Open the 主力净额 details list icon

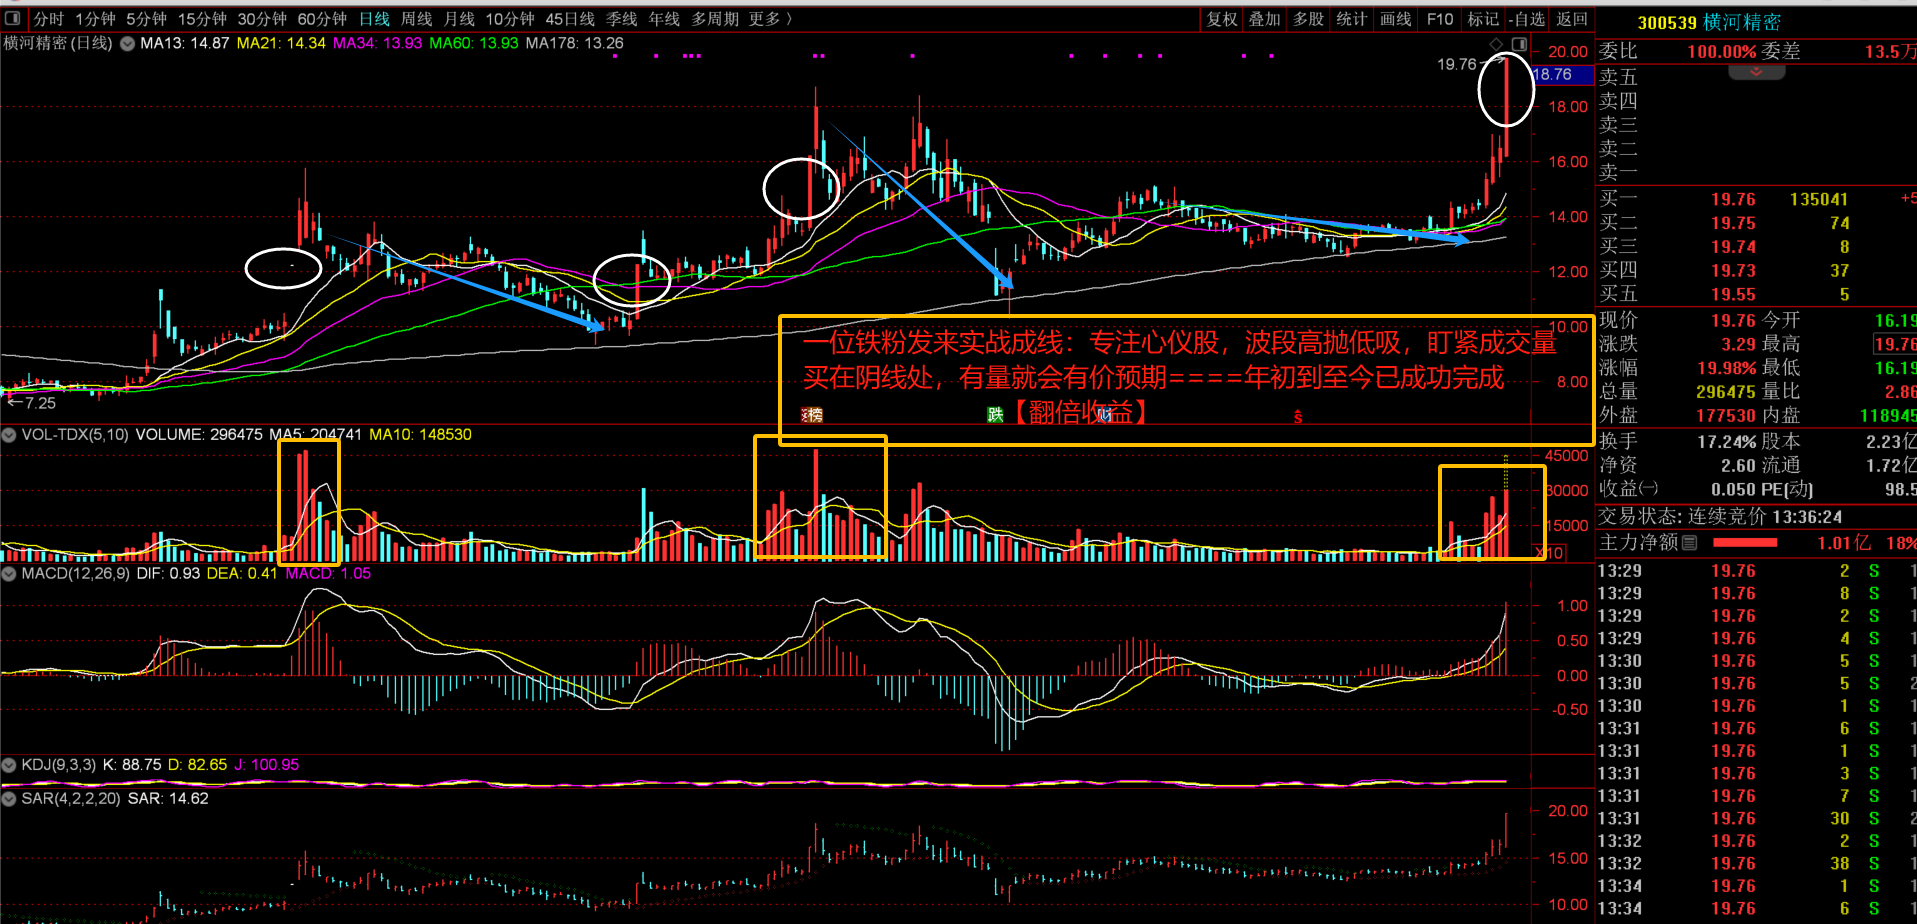point(1689,543)
